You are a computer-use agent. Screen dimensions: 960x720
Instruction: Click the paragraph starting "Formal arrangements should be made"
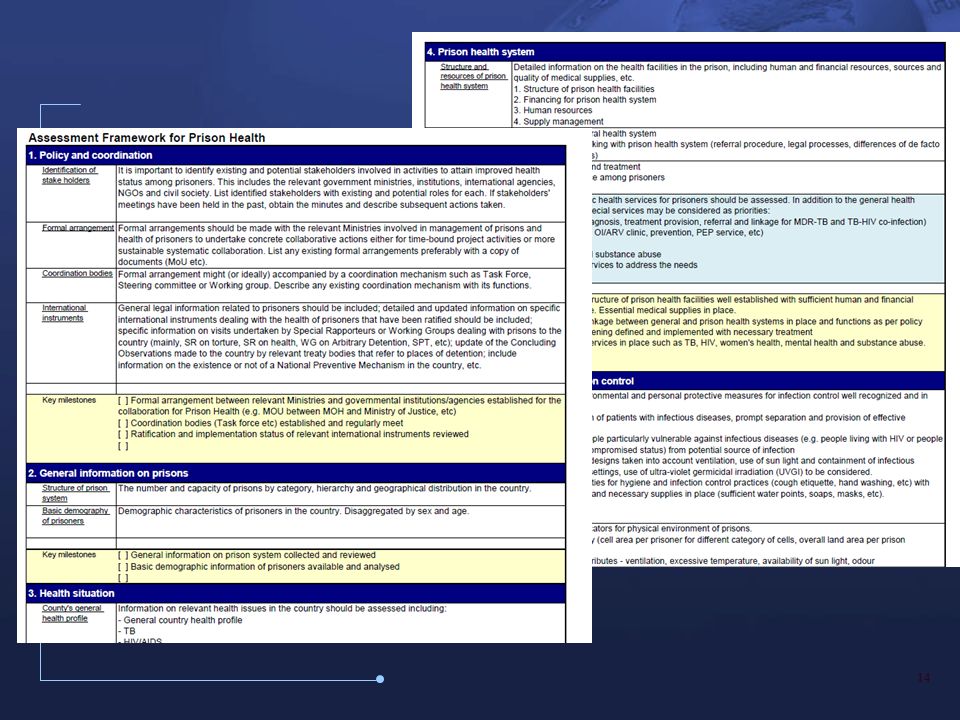point(336,245)
